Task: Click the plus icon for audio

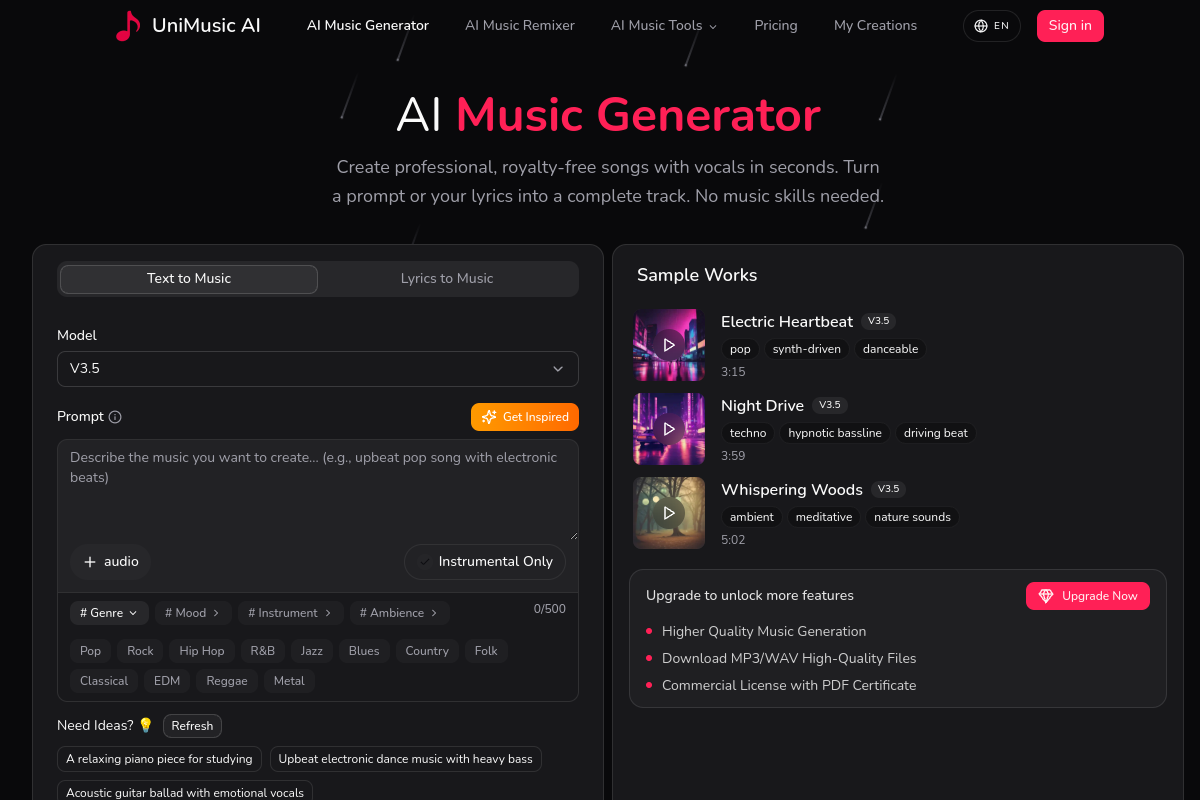Action: [90, 562]
